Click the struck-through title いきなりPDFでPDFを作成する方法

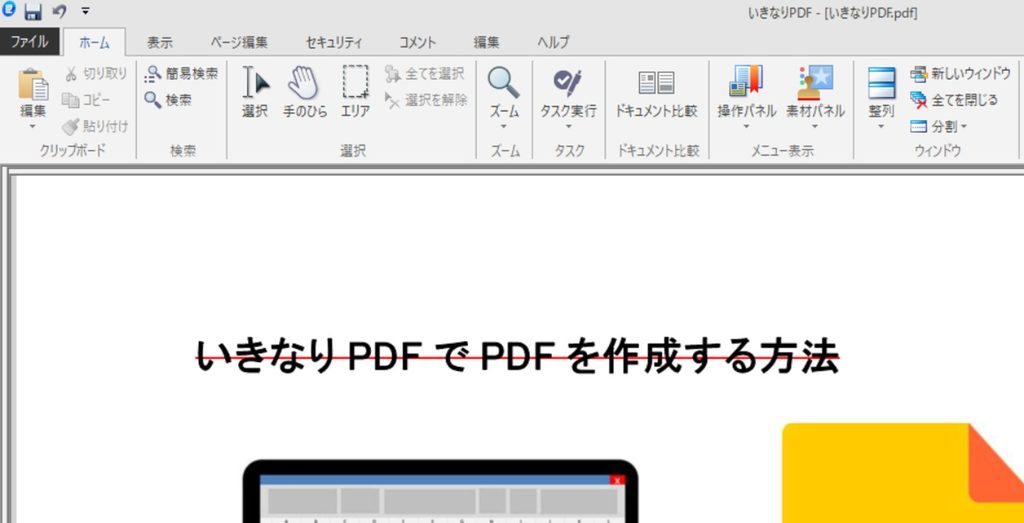[x=518, y=356]
